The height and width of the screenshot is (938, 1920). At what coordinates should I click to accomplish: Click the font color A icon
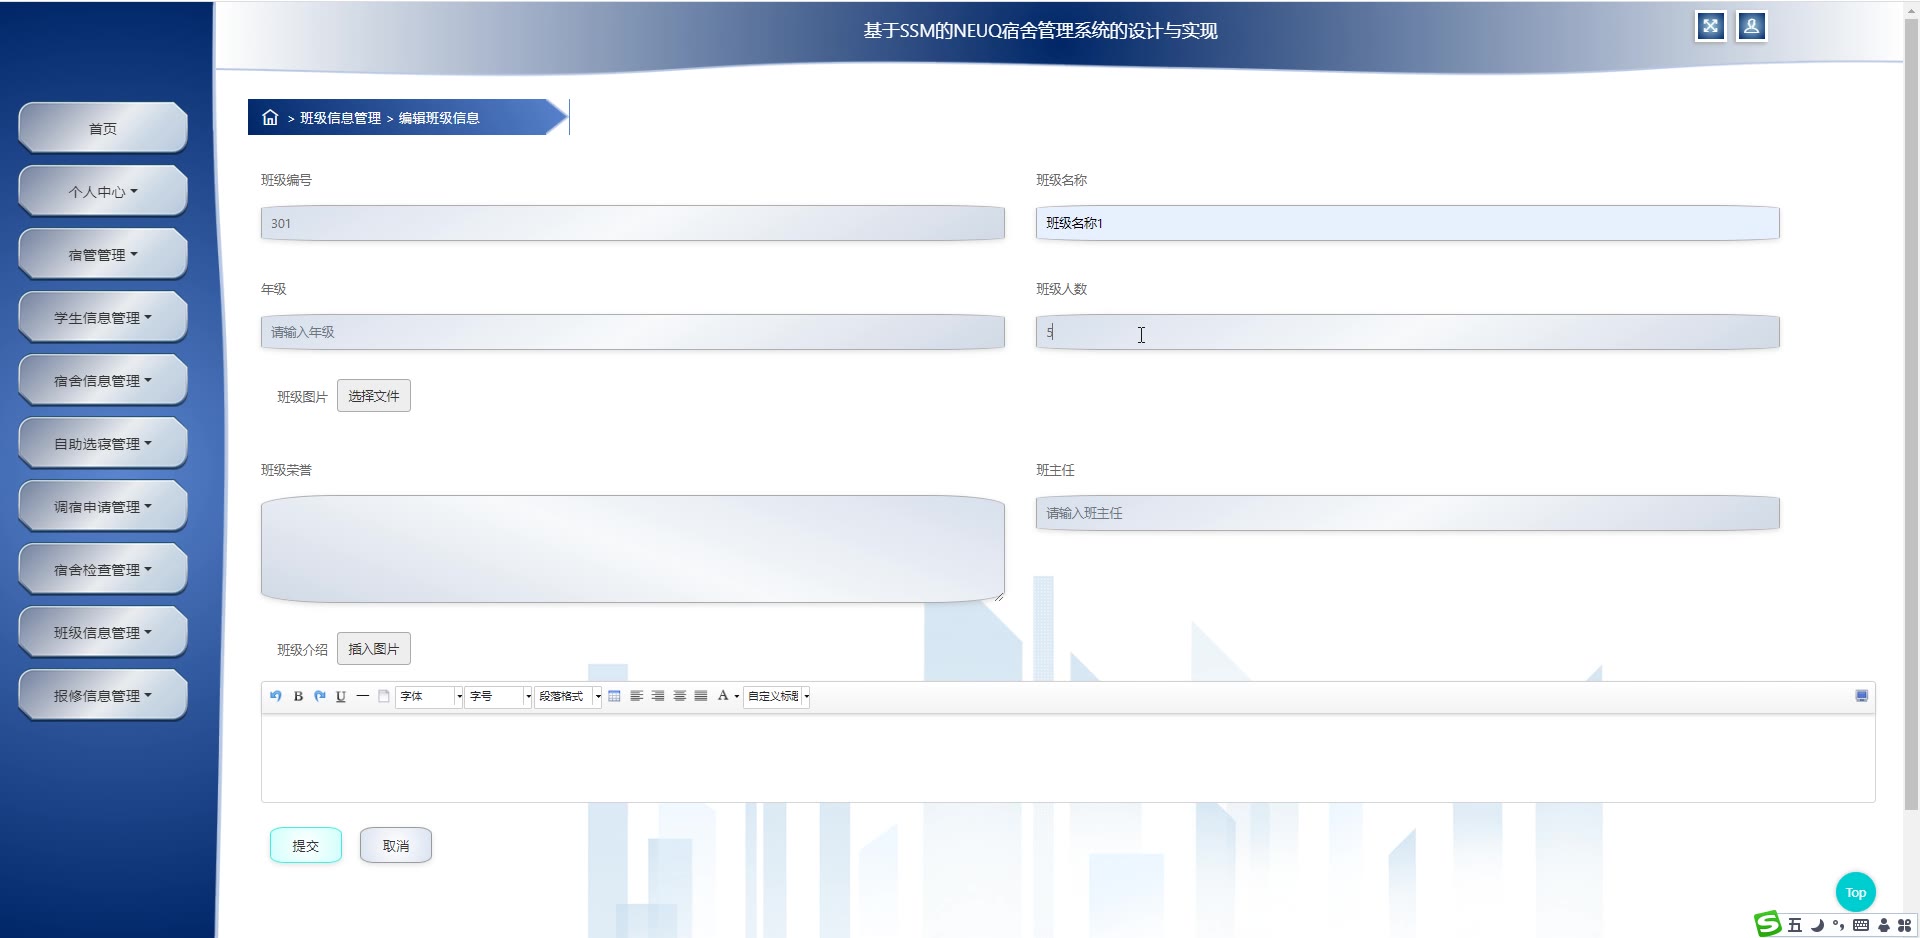pos(723,696)
